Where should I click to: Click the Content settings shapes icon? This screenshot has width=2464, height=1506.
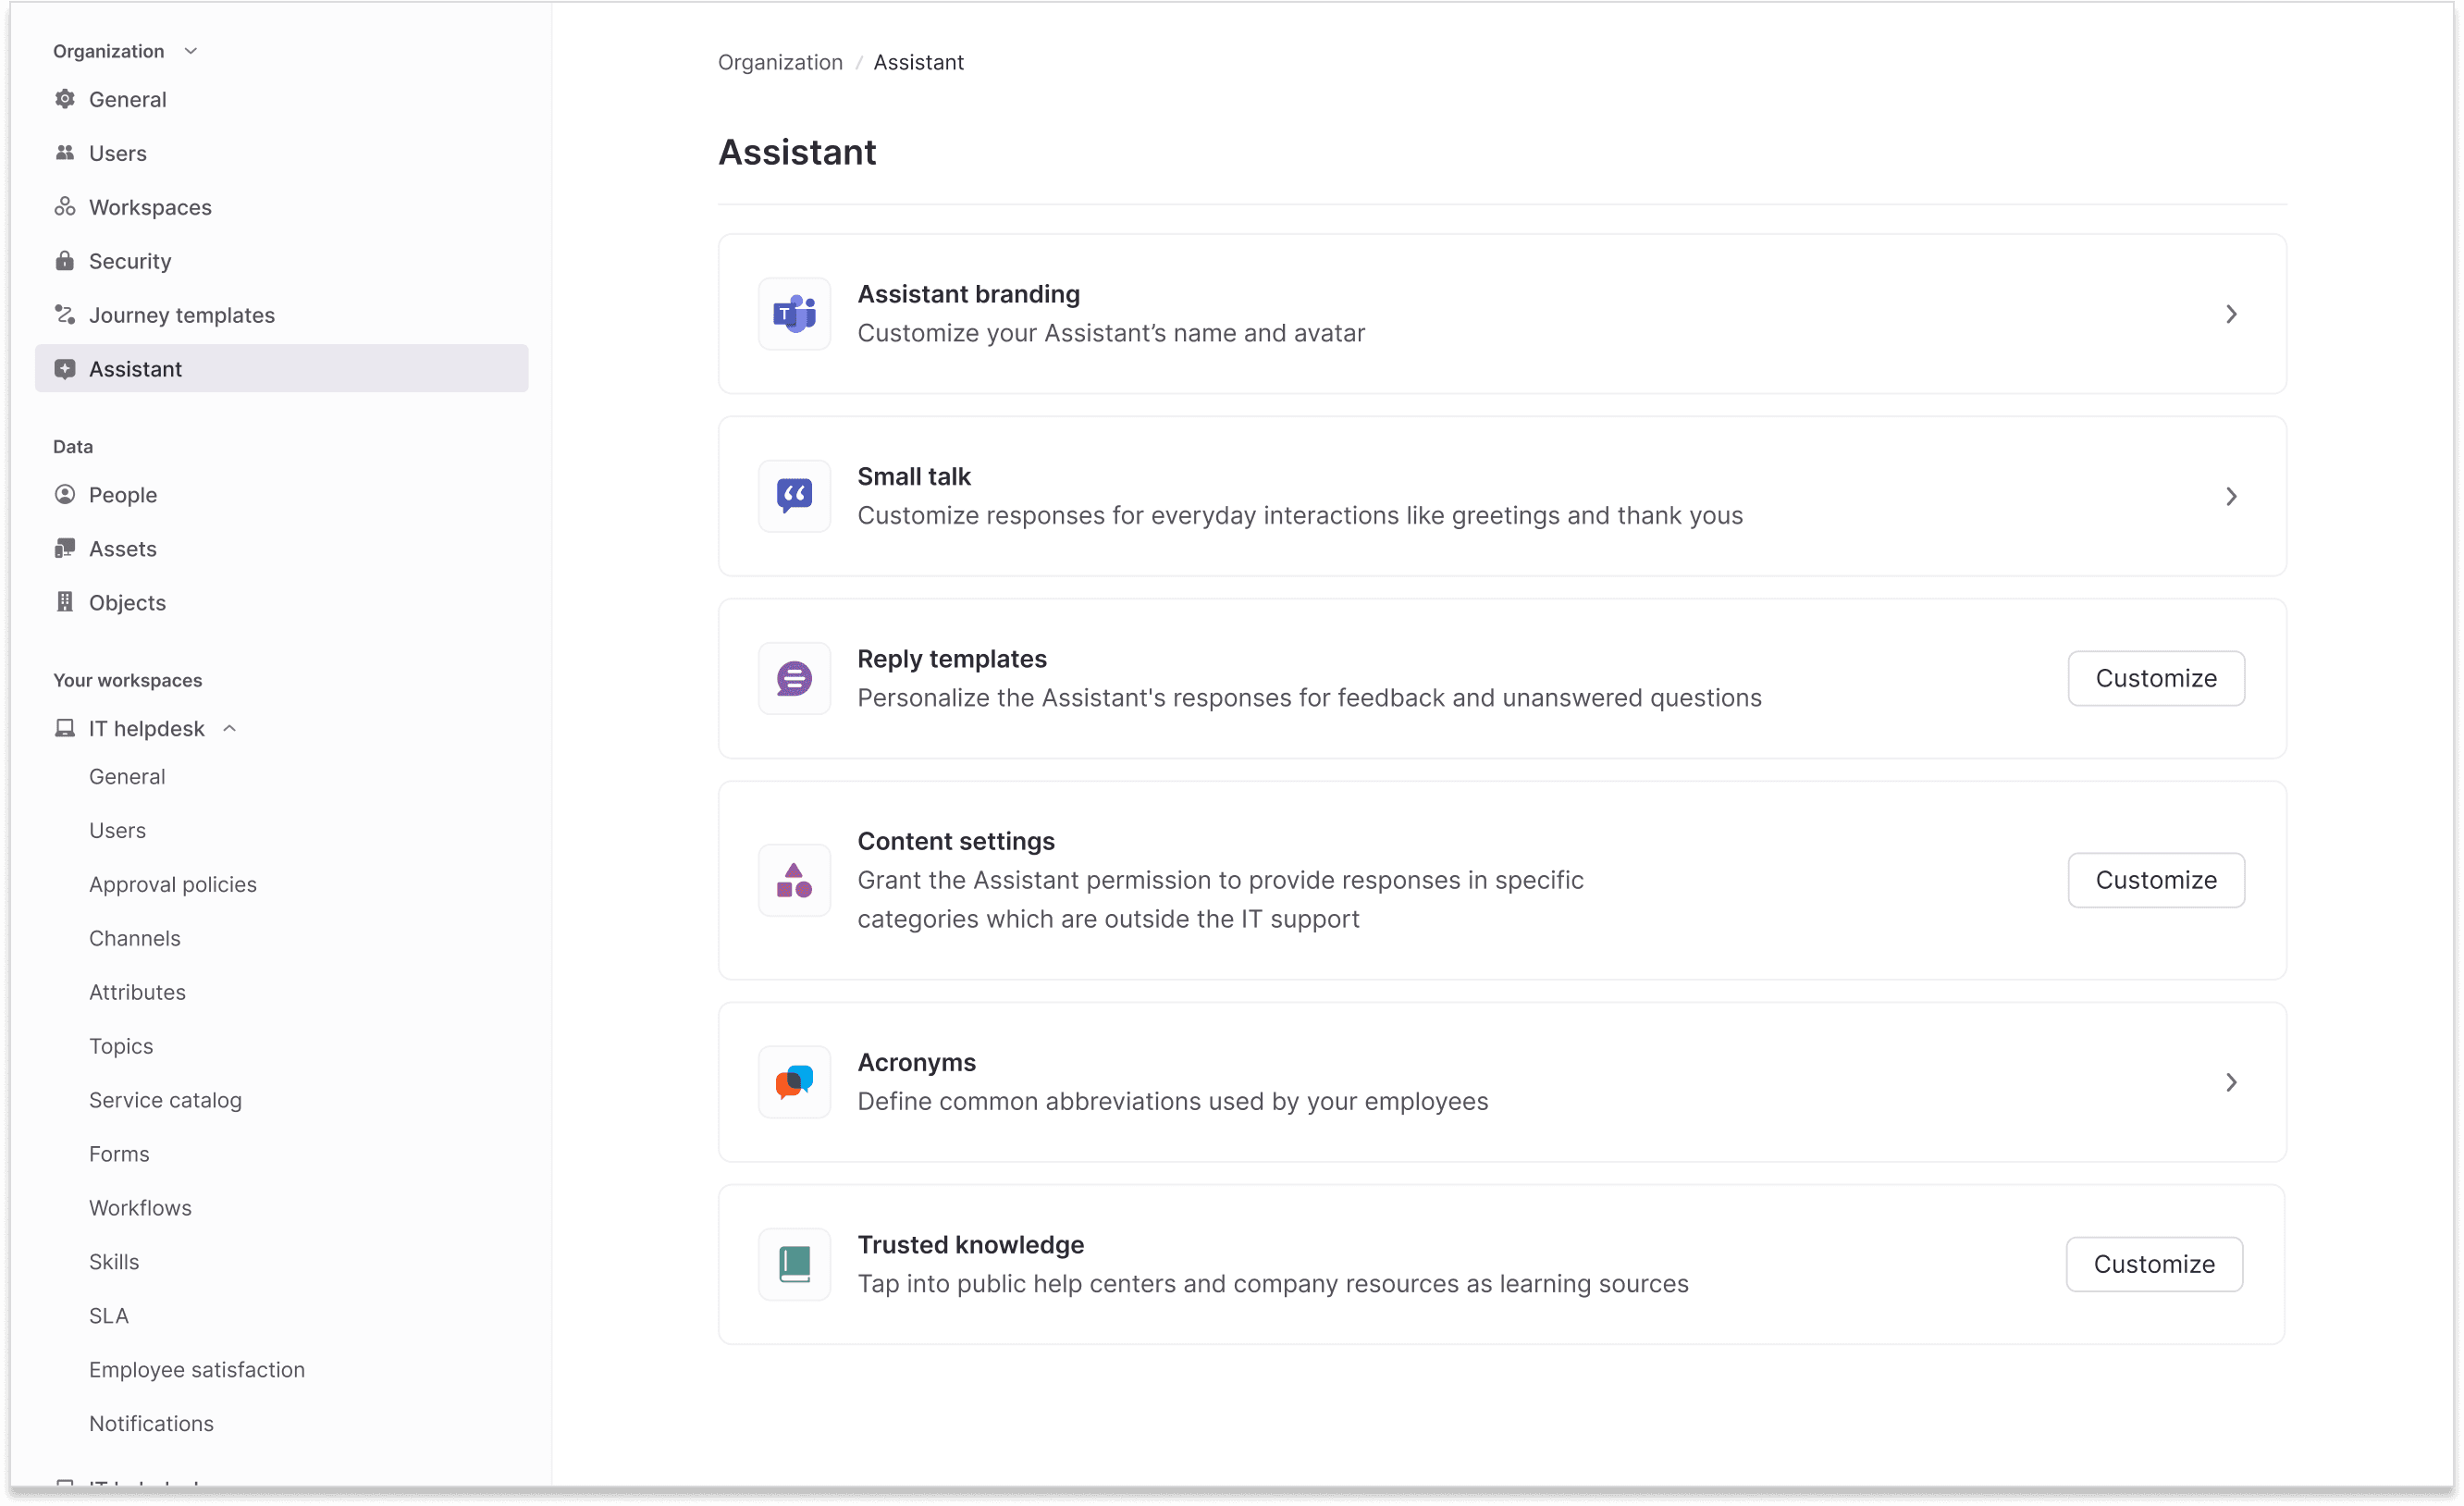coord(794,880)
